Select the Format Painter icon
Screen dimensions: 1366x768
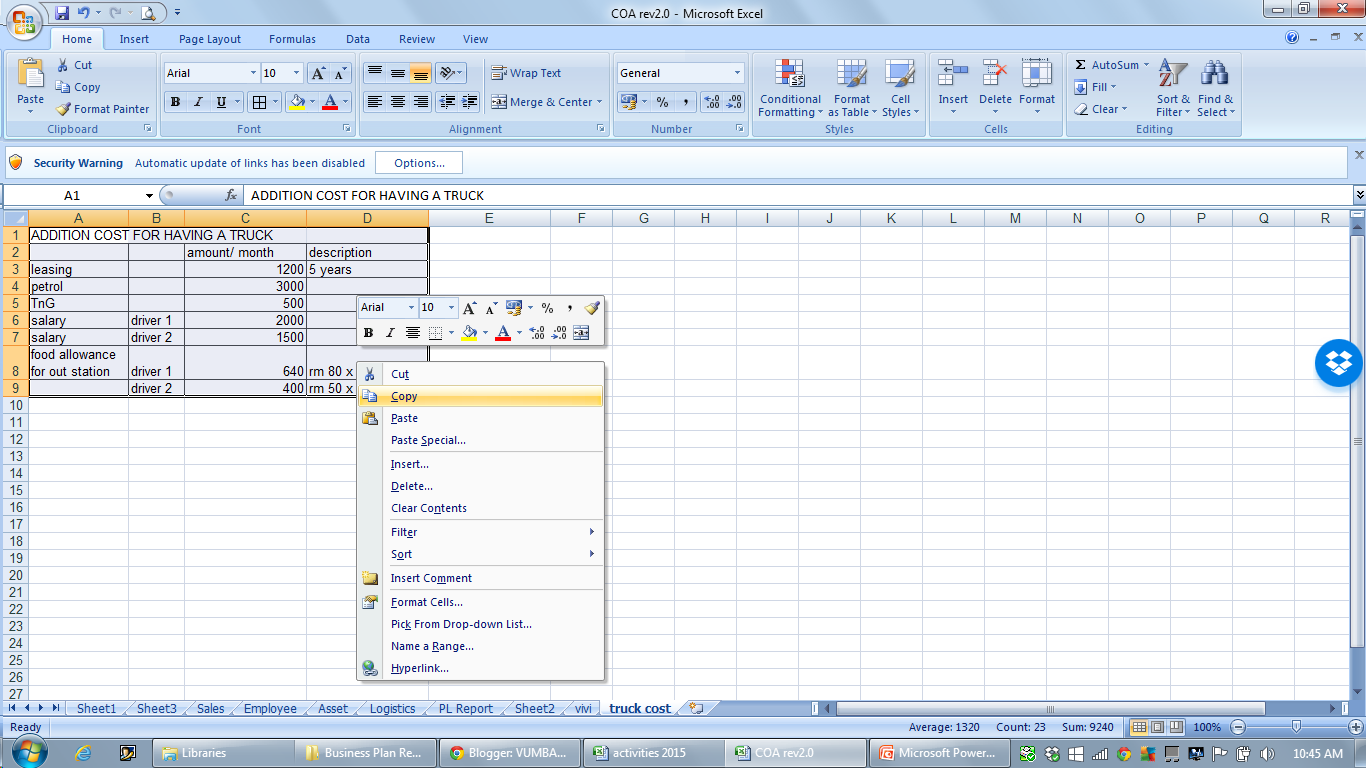pos(103,109)
